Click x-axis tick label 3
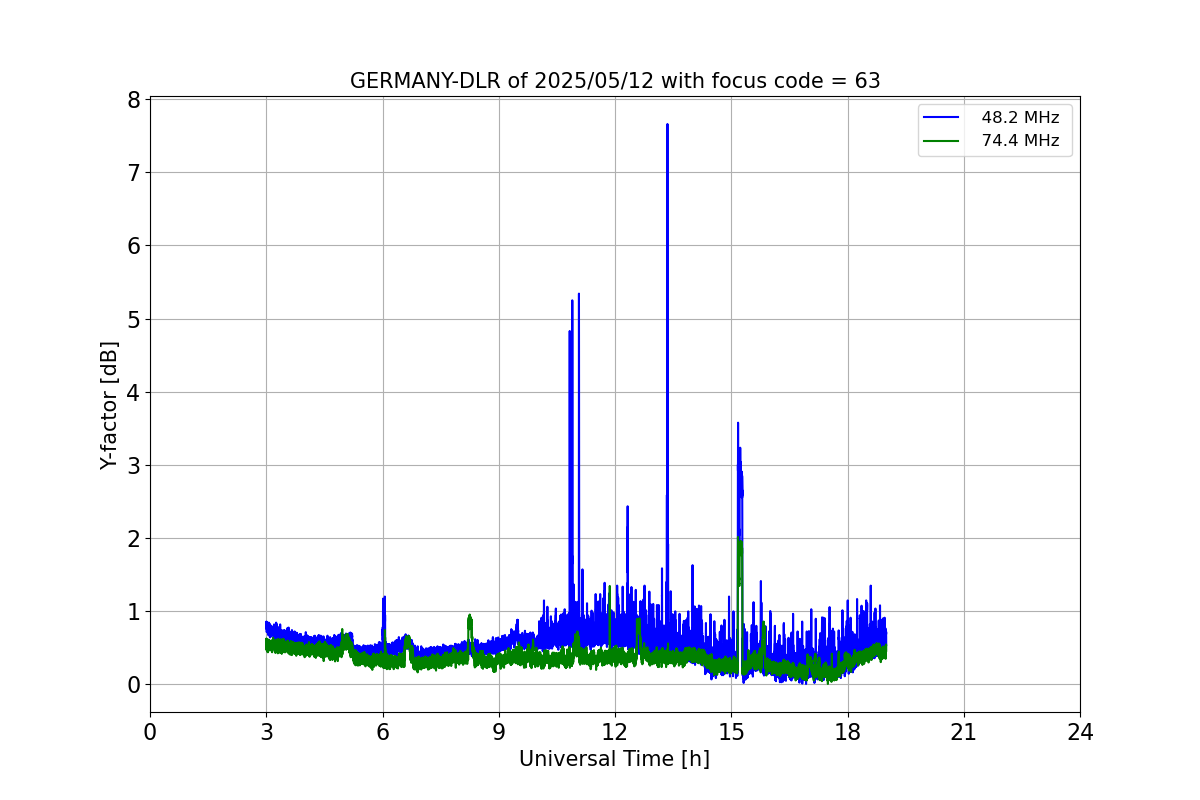Screen dimensions: 1200x800 [266, 732]
